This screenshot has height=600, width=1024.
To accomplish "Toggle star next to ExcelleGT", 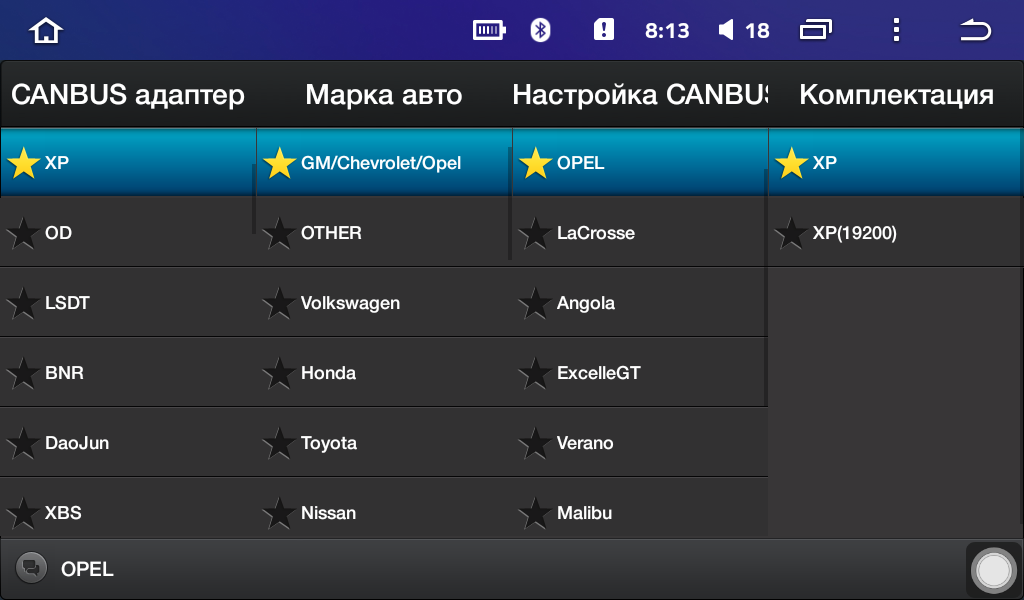I will click(535, 373).
